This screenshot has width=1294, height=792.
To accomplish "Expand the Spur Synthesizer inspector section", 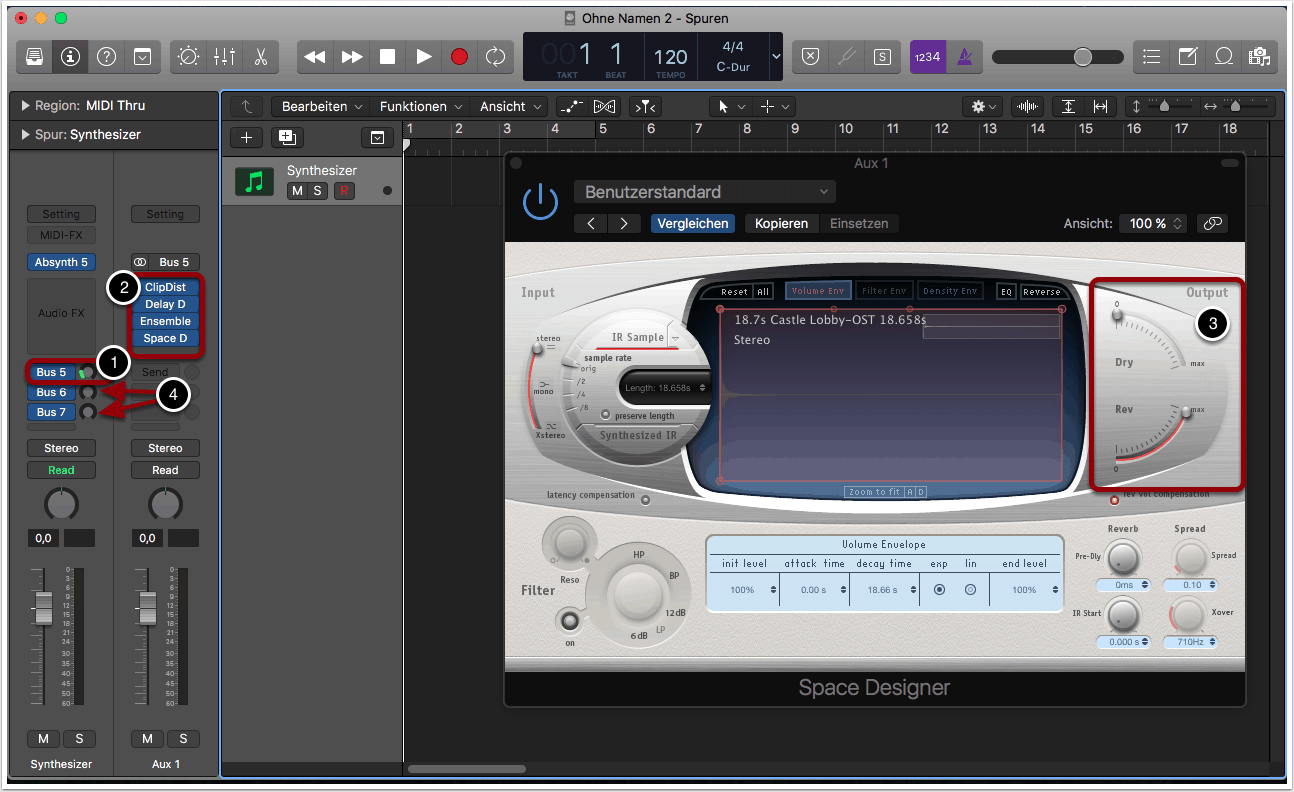I will [25, 135].
